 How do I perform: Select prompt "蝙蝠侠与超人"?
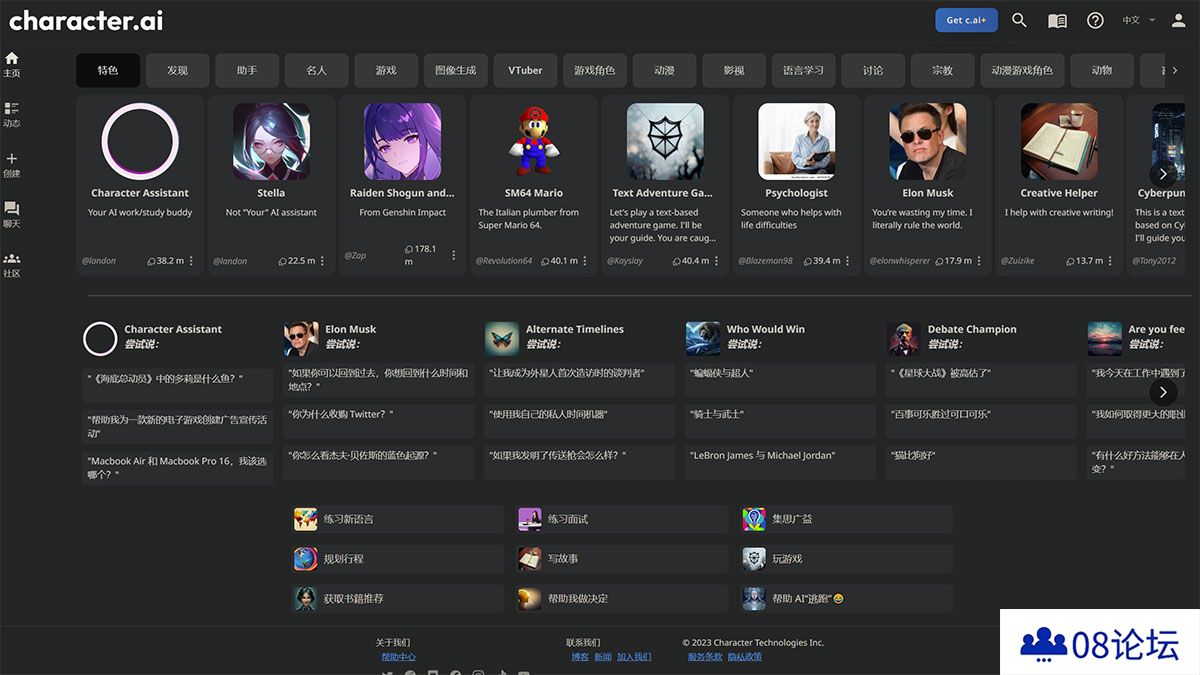(x=779, y=380)
